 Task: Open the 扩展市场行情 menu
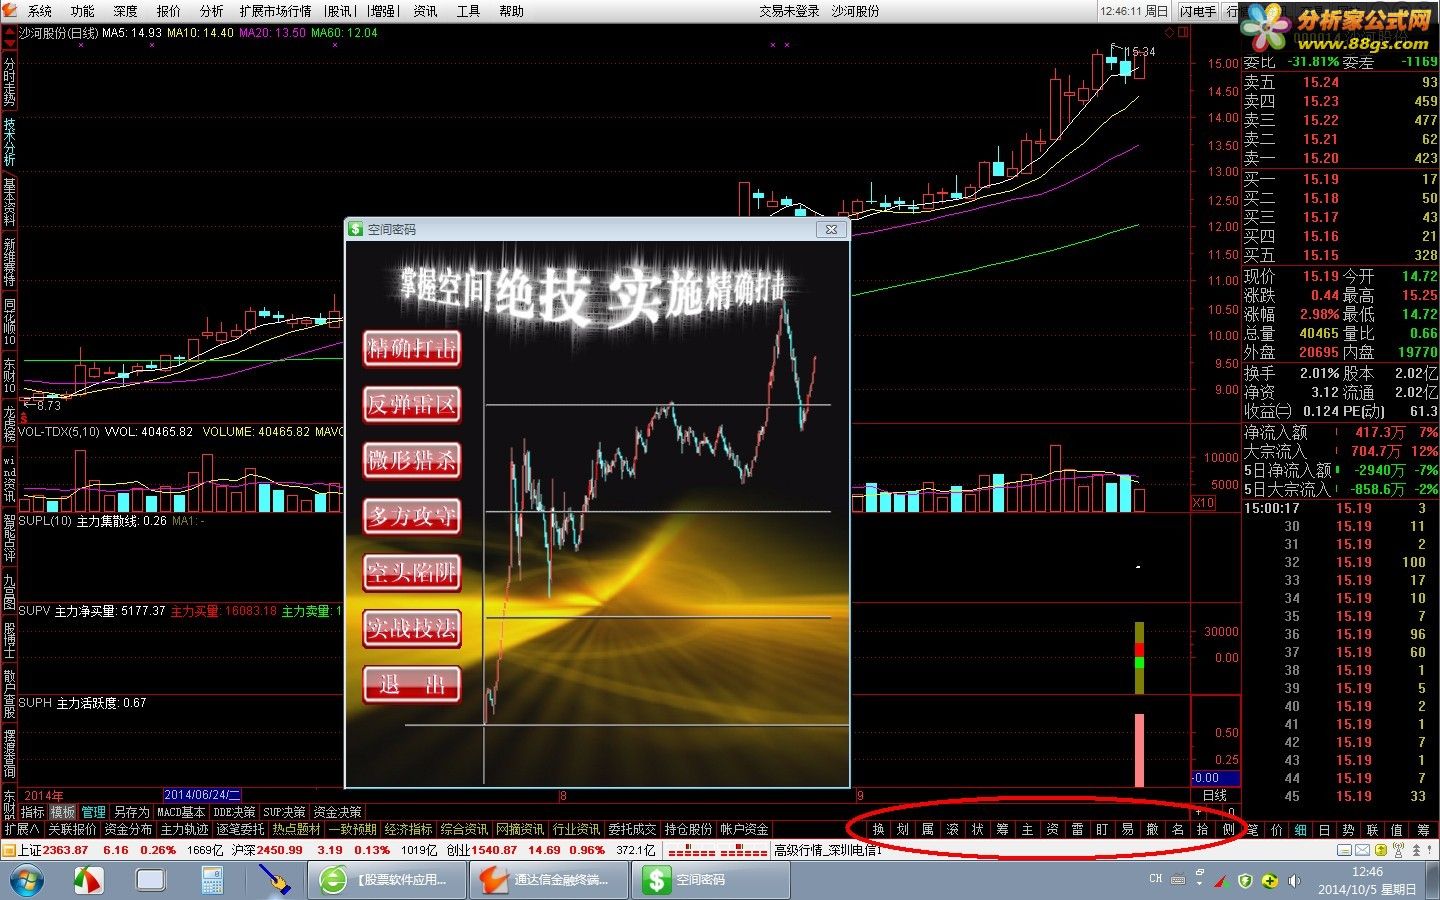(275, 11)
